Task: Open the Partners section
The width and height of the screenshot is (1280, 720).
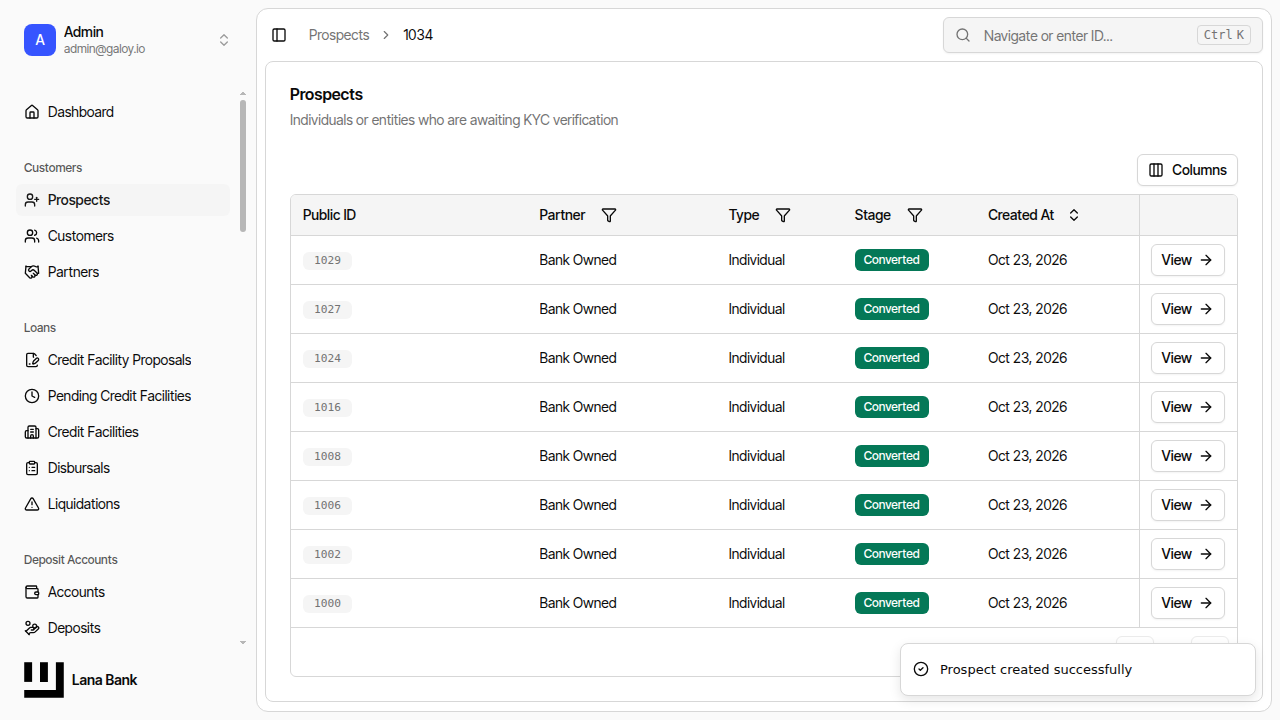Action: pos(123,272)
